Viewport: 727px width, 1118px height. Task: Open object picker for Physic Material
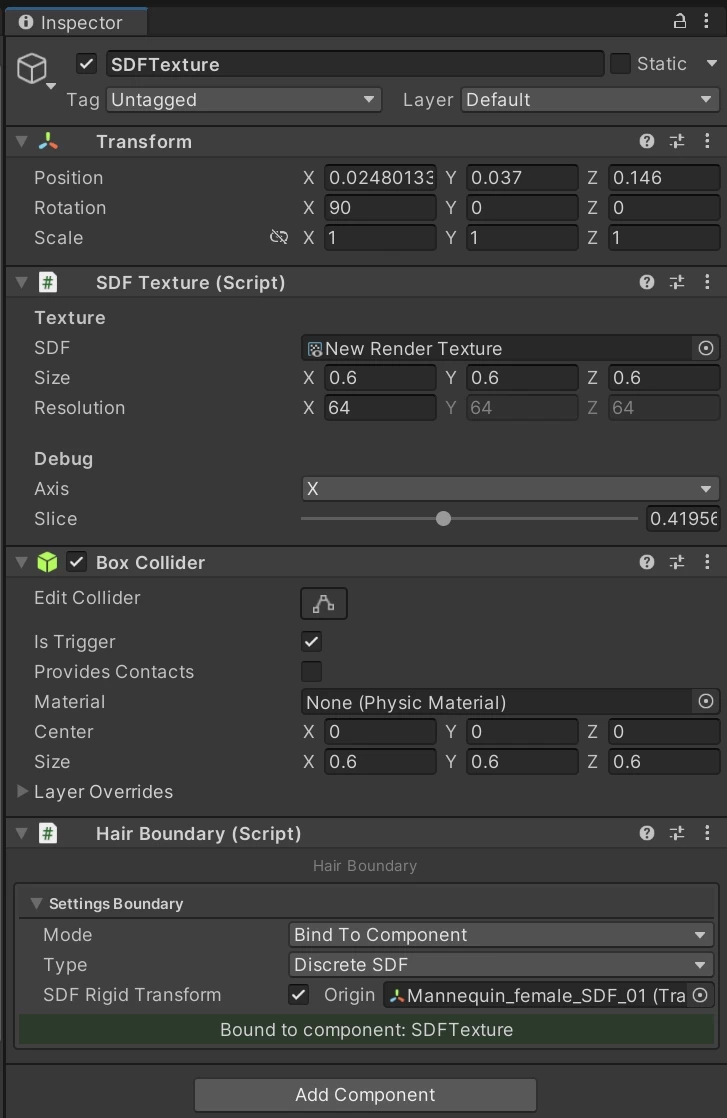pyautogui.click(x=706, y=702)
